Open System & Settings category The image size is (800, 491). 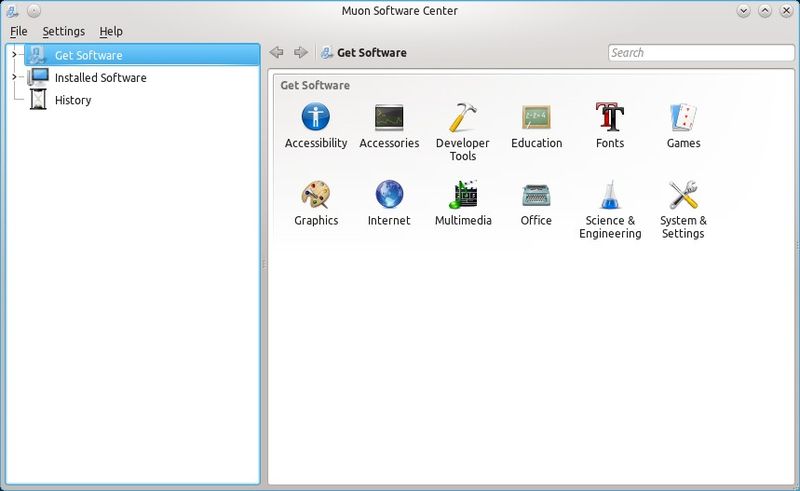coord(683,196)
